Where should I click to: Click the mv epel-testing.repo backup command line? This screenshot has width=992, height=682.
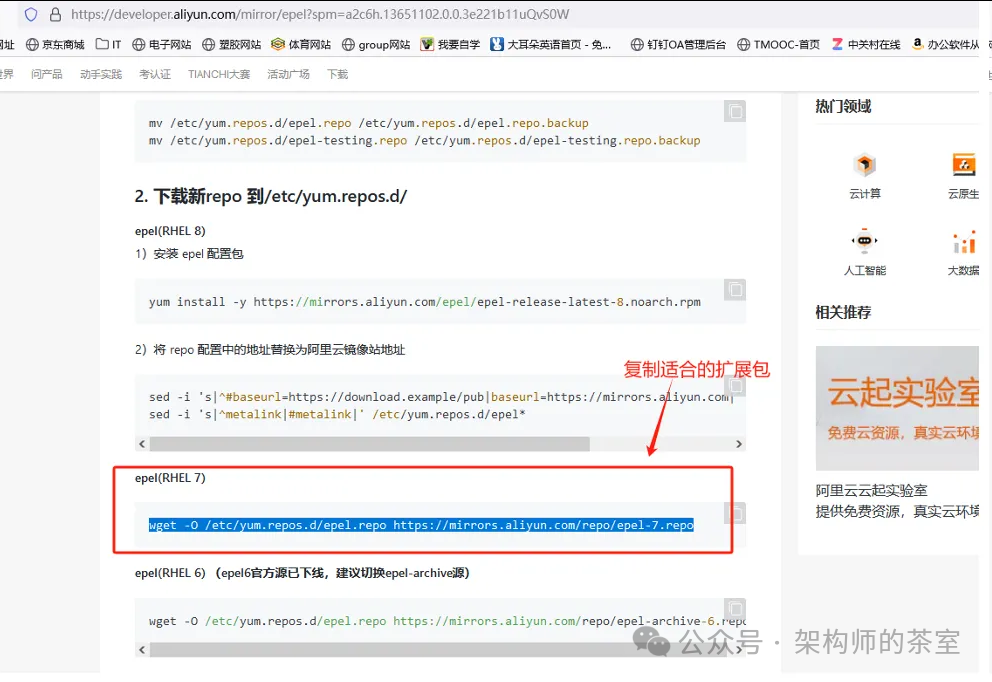pos(425,140)
